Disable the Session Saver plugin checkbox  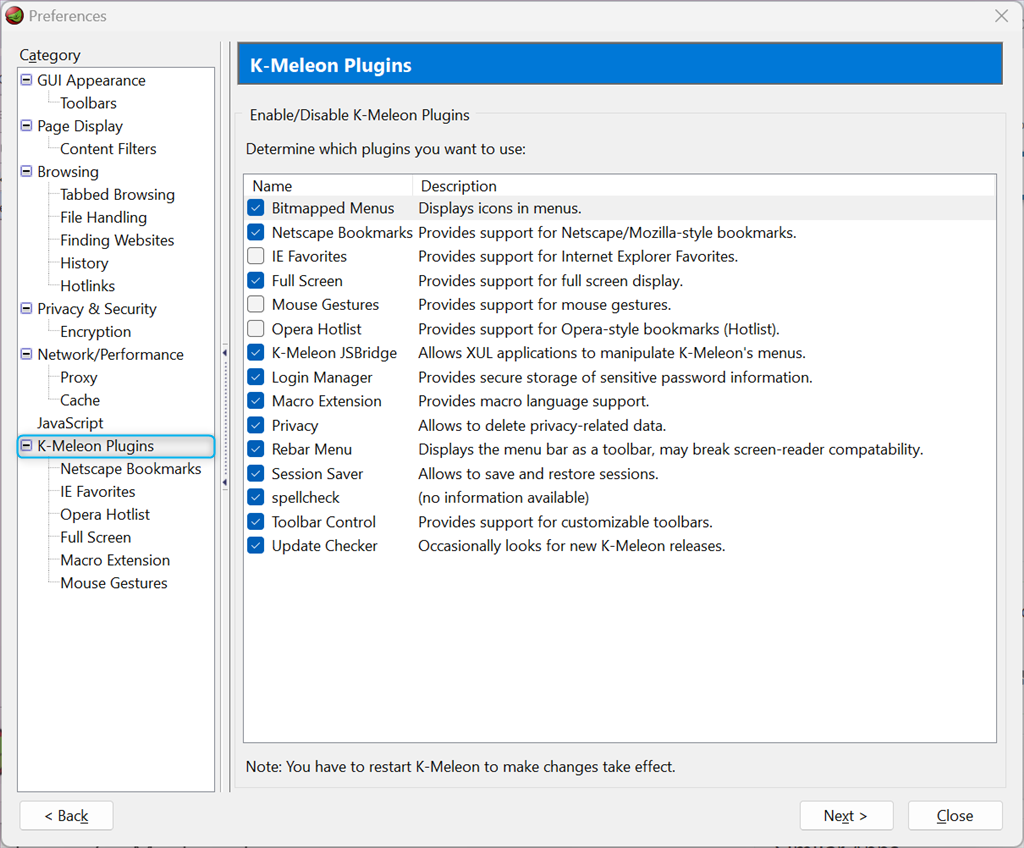tap(256, 474)
